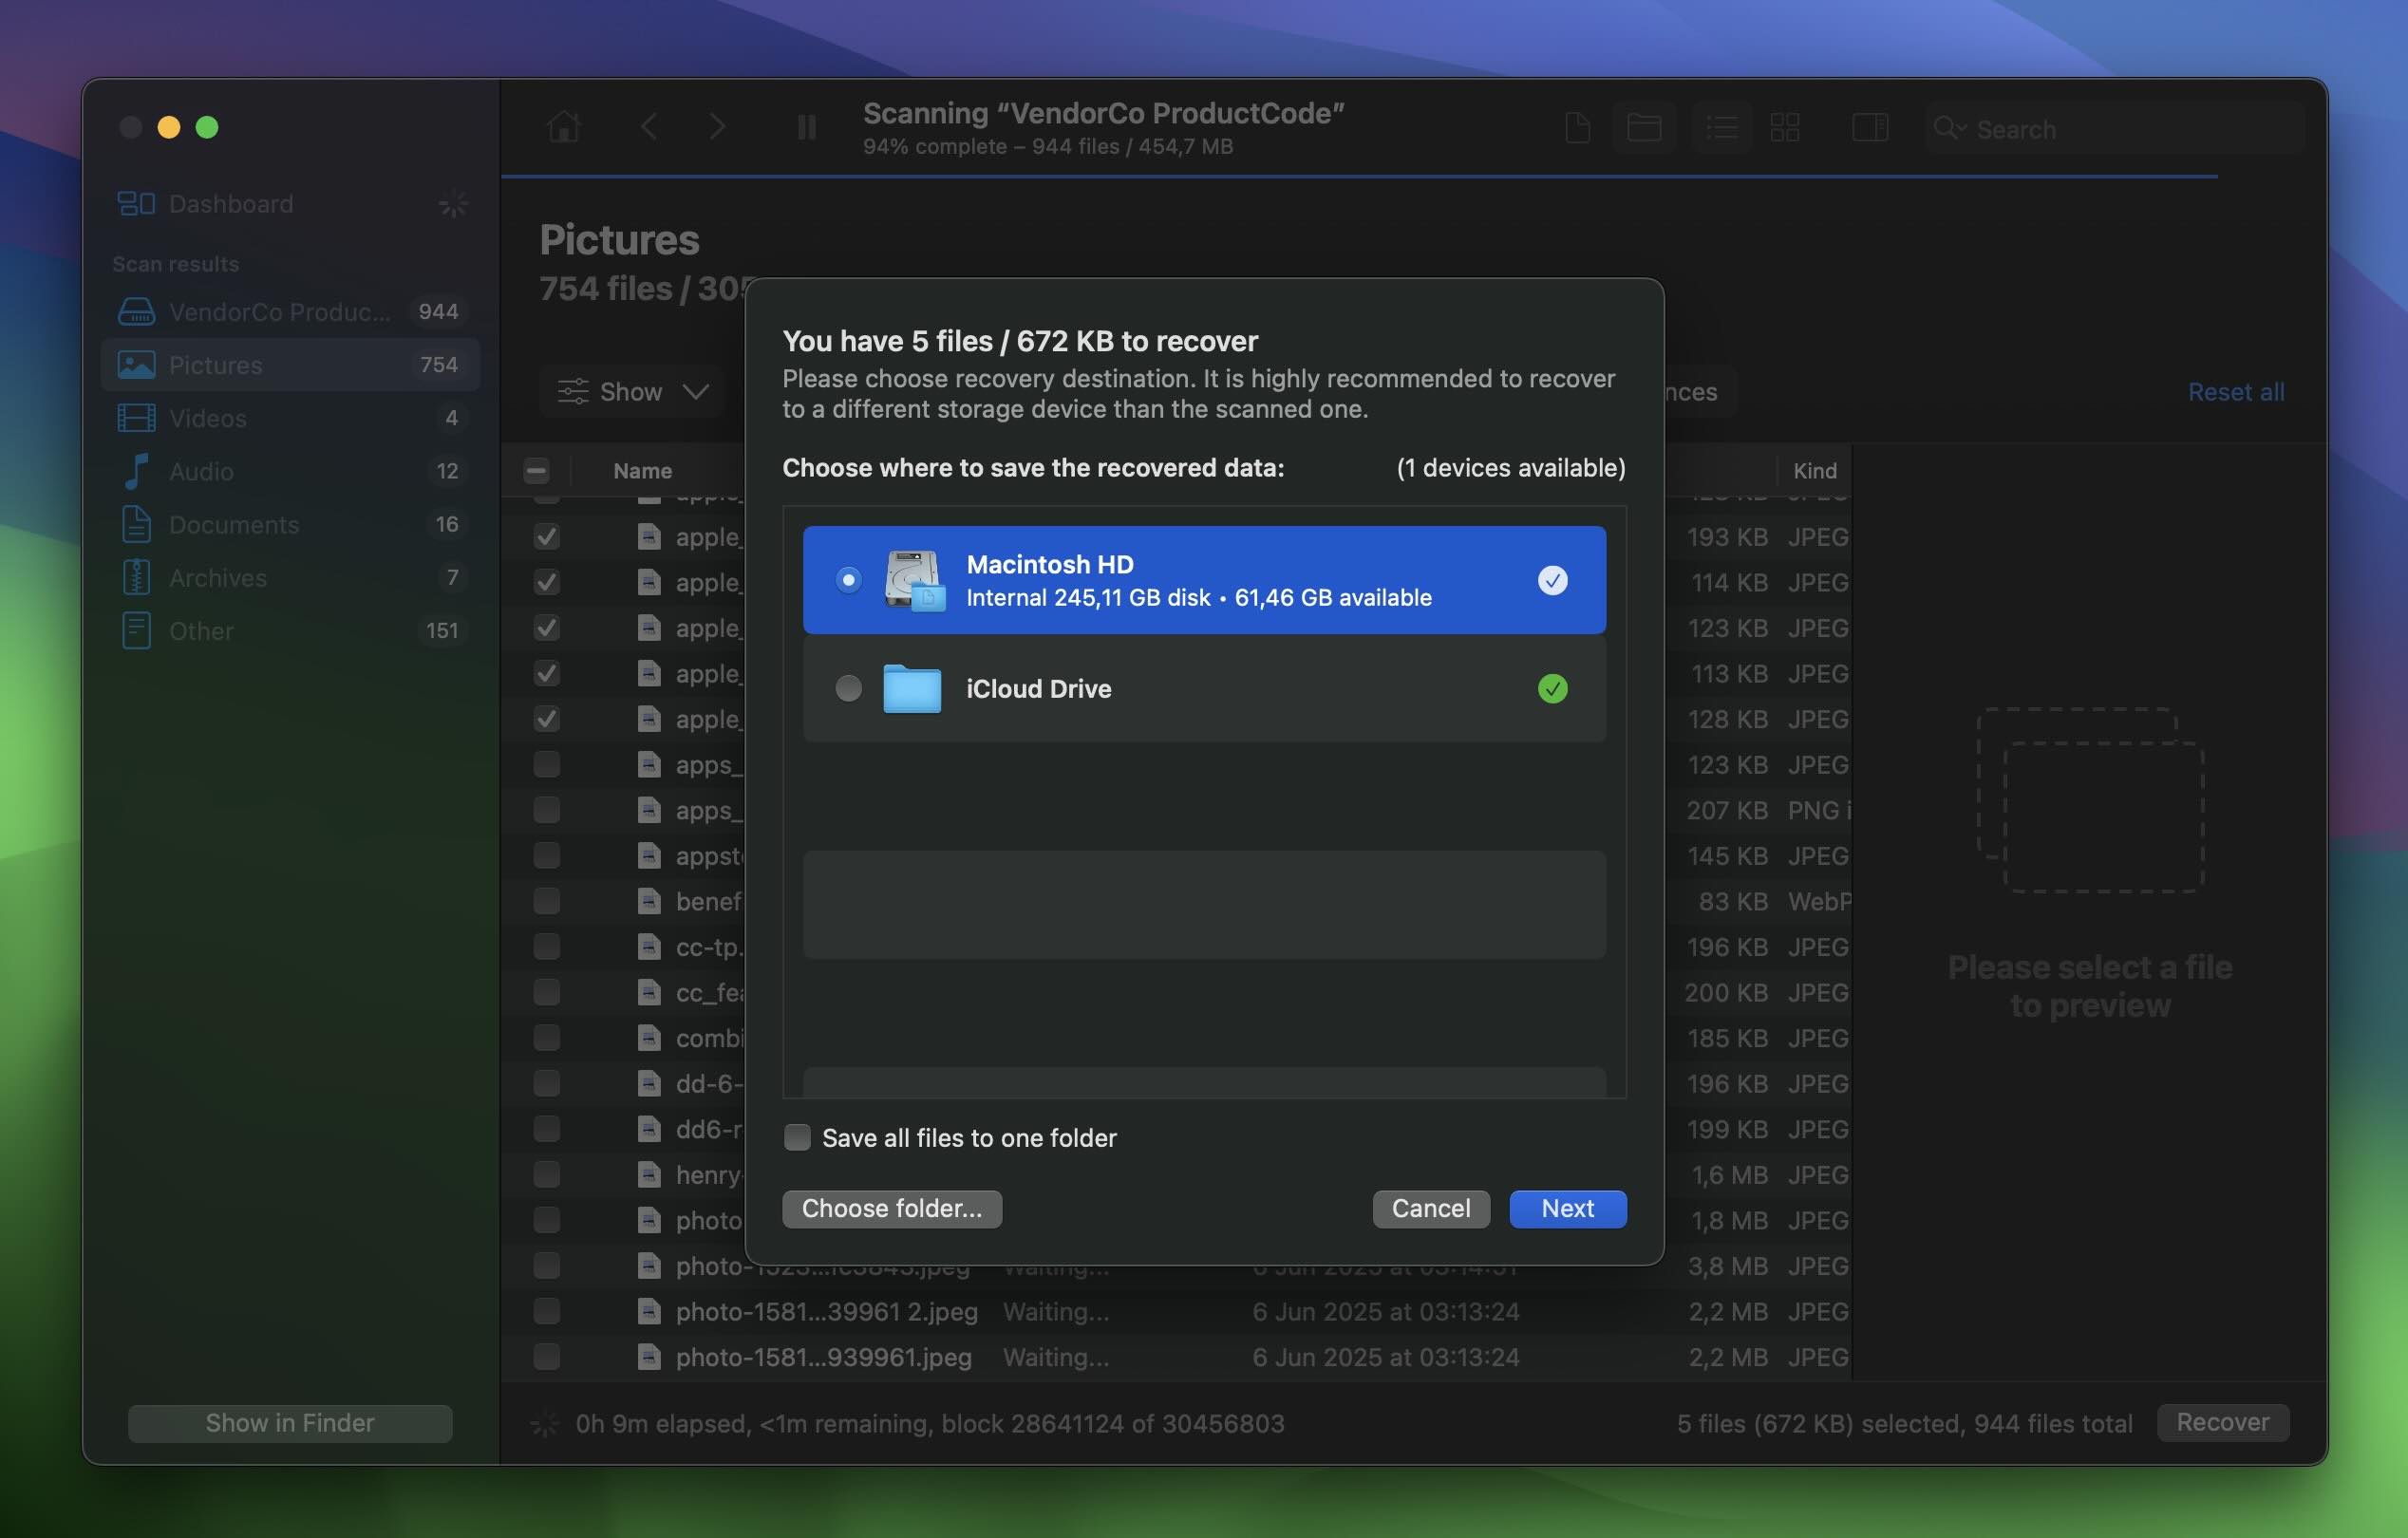Select grid view icon in toolbar
Image resolution: width=2408 pixels, height=1538 pixels.
(1785, 128)
